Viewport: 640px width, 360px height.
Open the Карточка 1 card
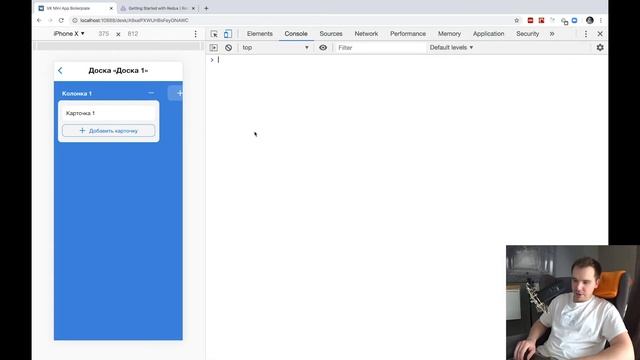[109, 113]
